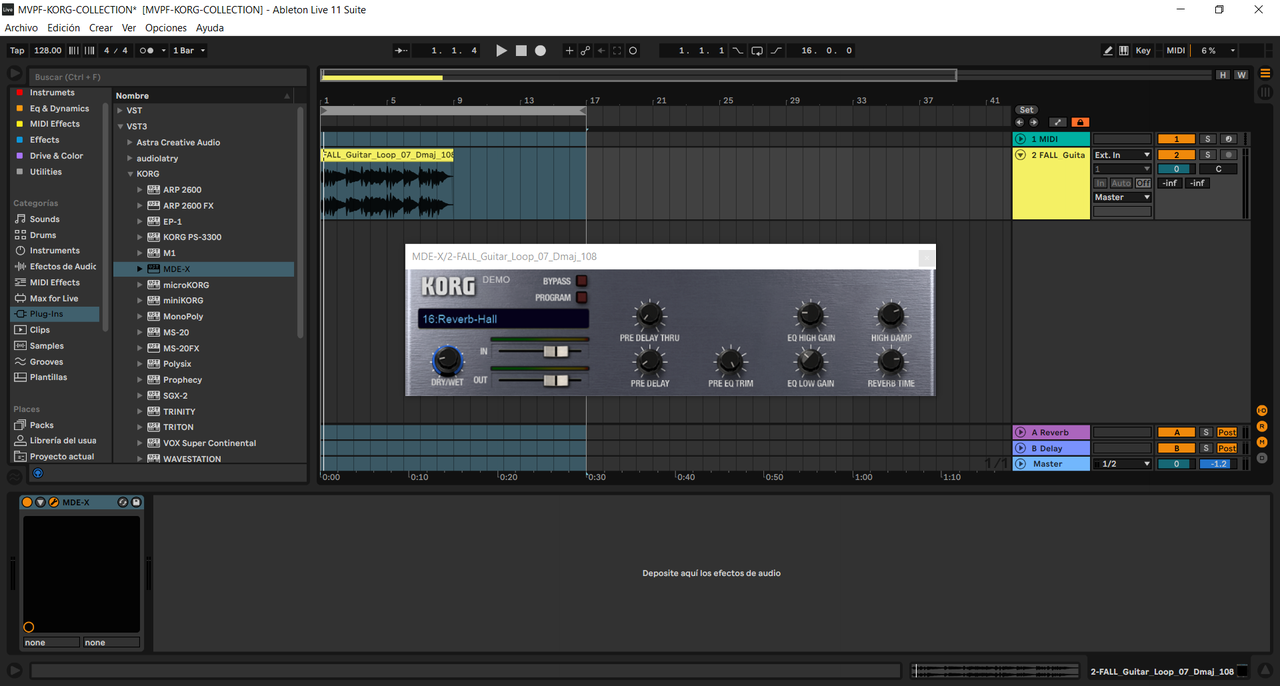1280x686 pixels.
Task: Toggle Automation Arm icon in transport
Action: point(585,50)
